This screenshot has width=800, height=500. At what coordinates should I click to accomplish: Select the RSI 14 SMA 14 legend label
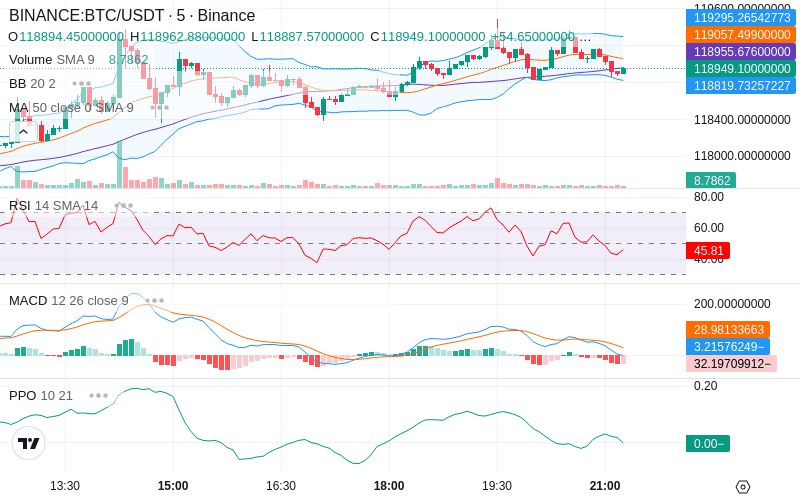54,206
